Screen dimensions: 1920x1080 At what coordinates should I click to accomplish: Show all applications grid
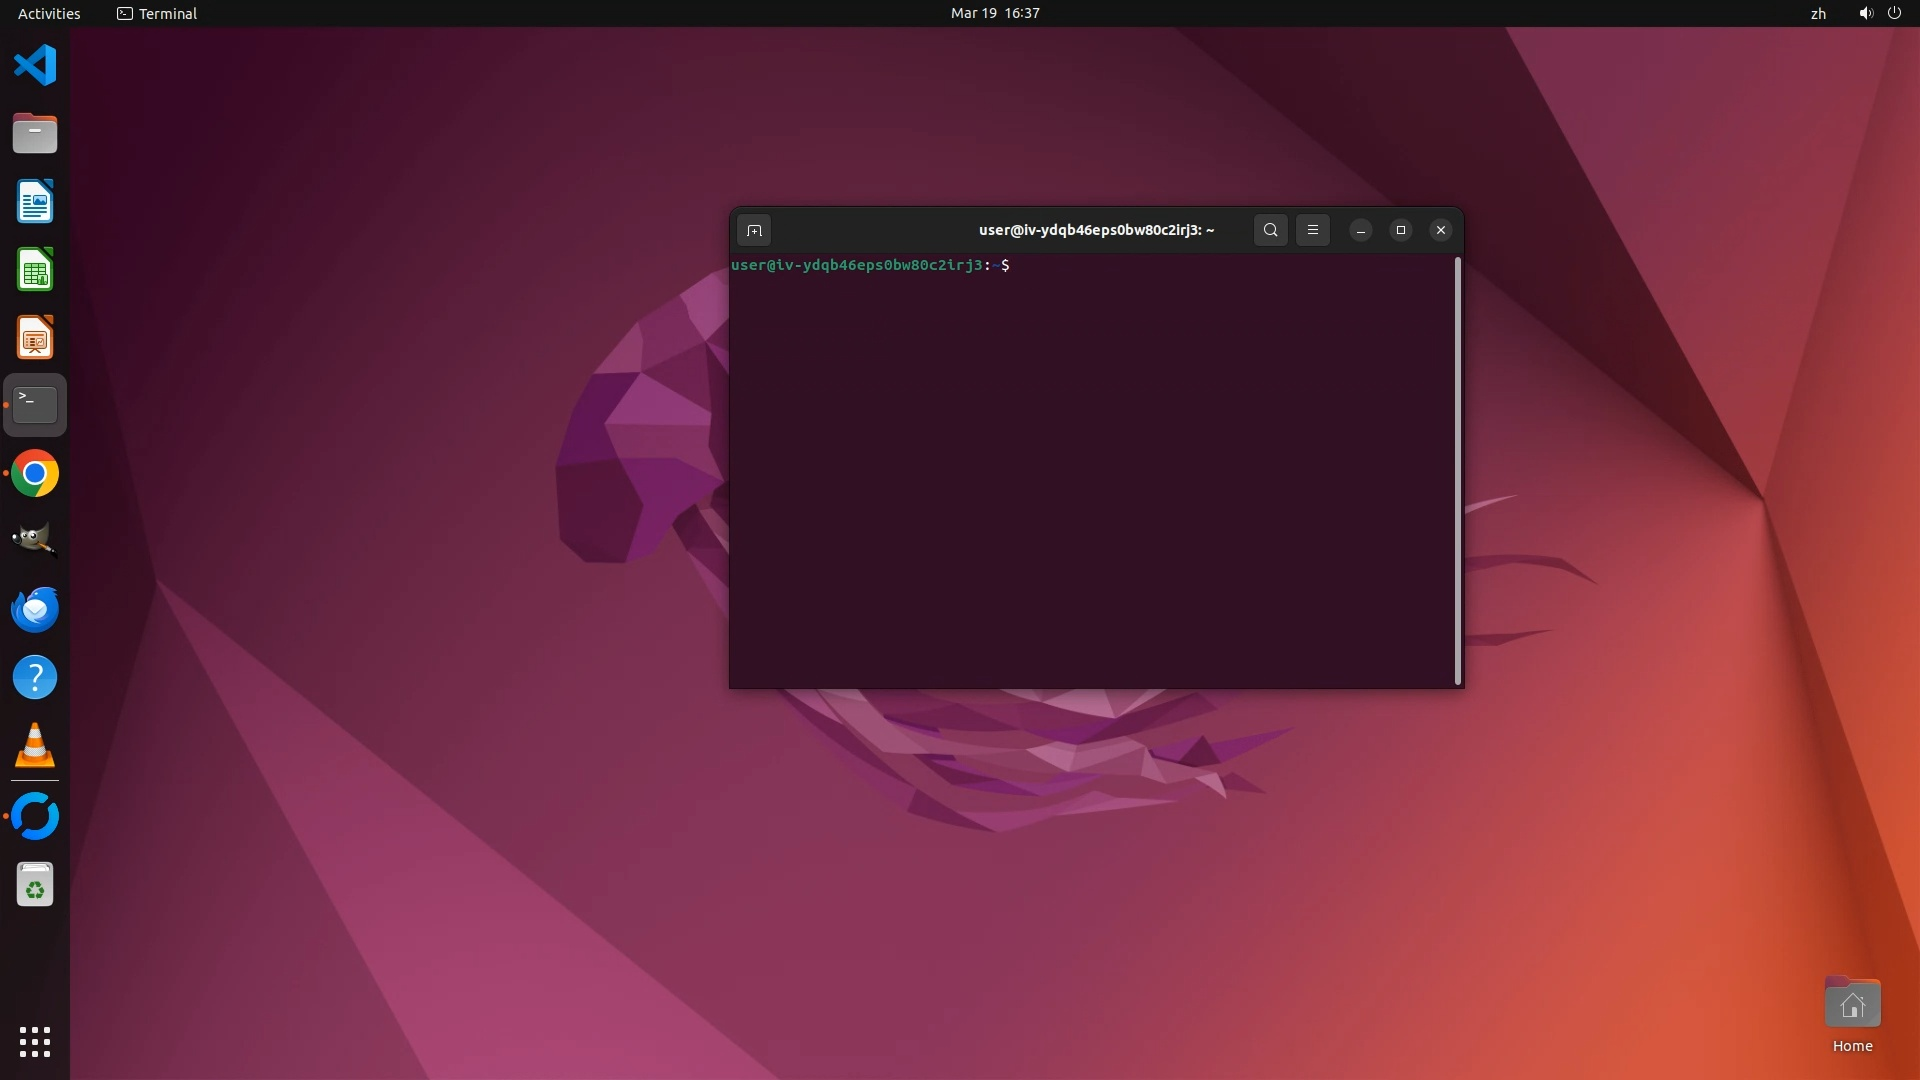point(35,1041)
